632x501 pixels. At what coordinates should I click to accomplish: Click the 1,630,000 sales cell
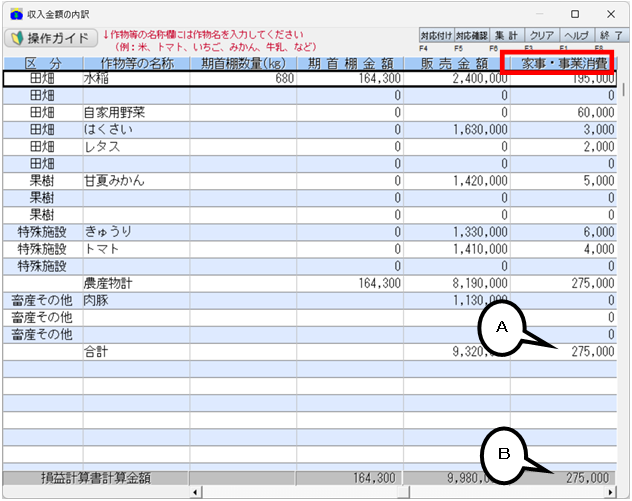click(457, 129)
